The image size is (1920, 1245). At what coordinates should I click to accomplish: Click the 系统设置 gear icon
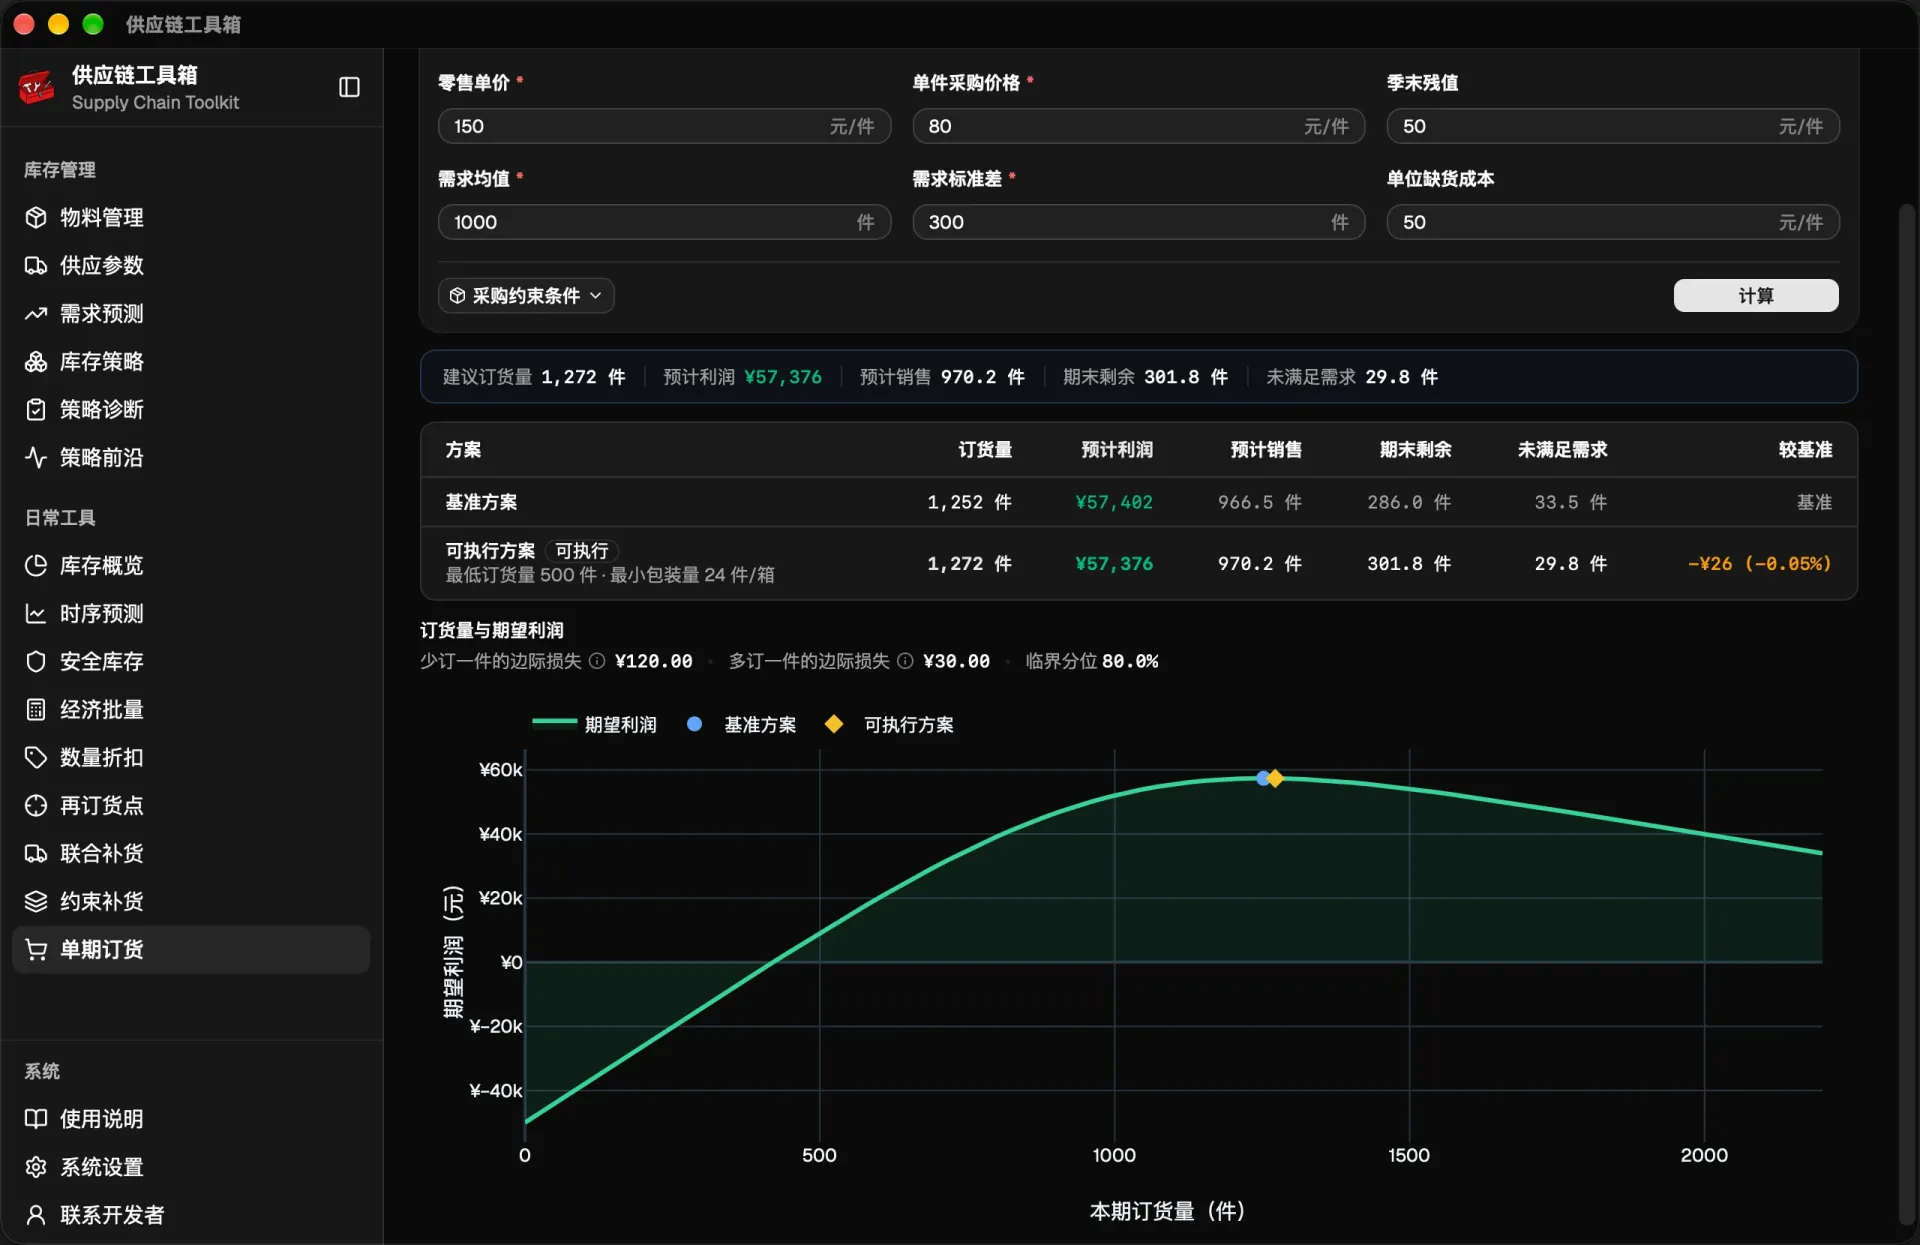(36, 1167)
